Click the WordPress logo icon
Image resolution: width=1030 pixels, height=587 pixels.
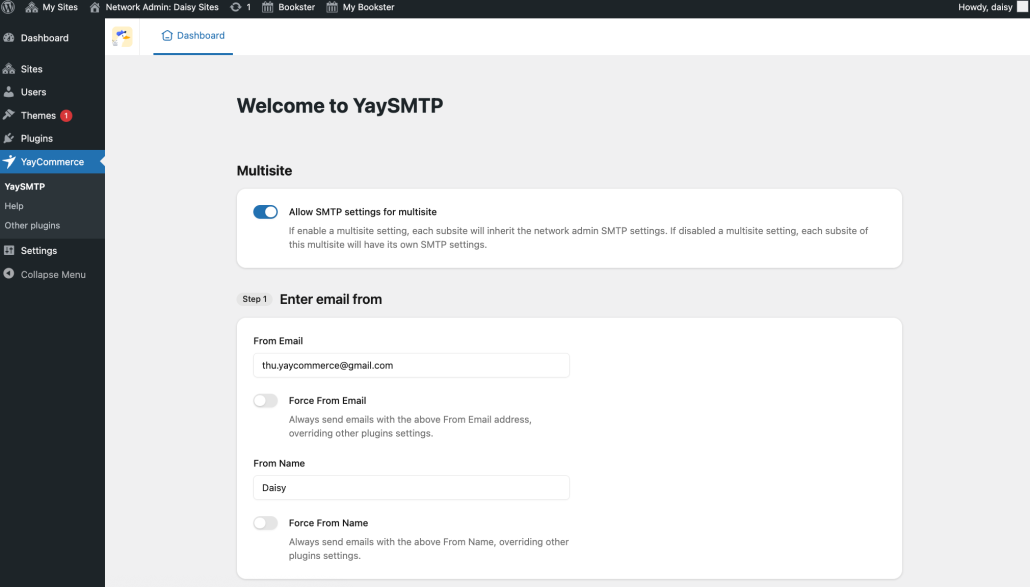11,7
